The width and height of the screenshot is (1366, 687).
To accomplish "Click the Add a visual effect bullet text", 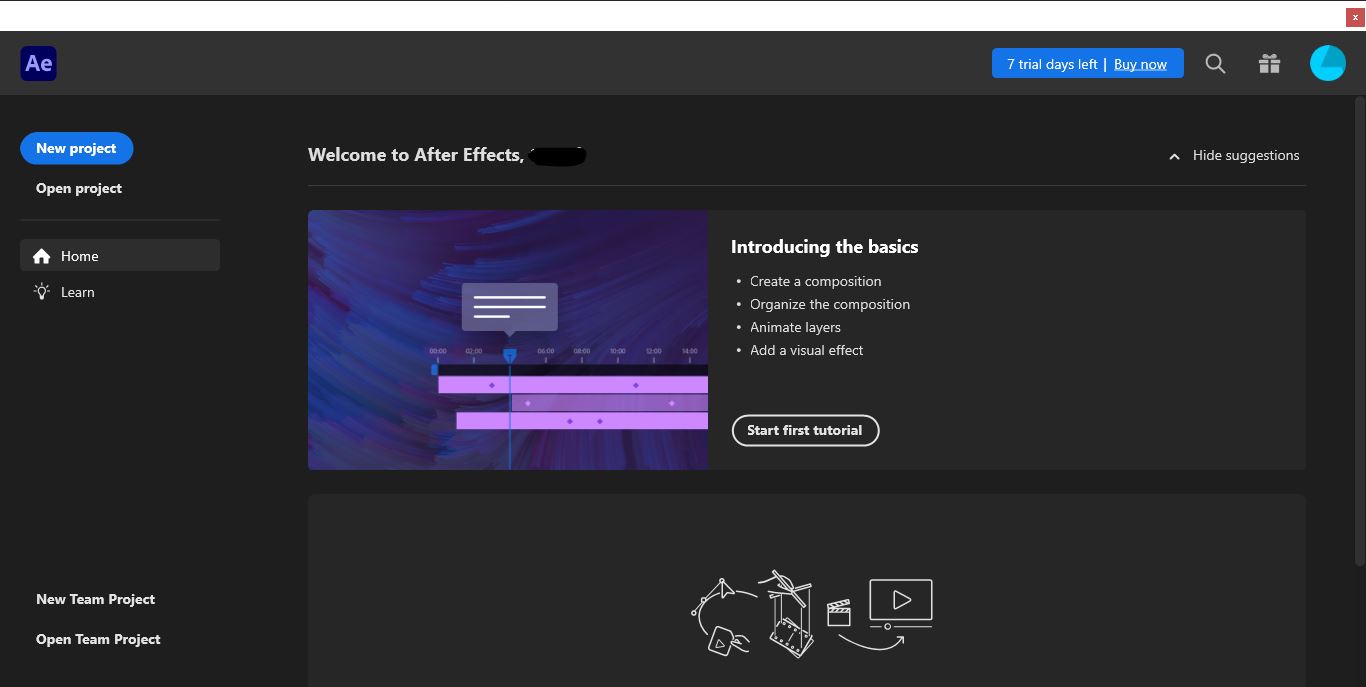I will (x=807, y=350).
